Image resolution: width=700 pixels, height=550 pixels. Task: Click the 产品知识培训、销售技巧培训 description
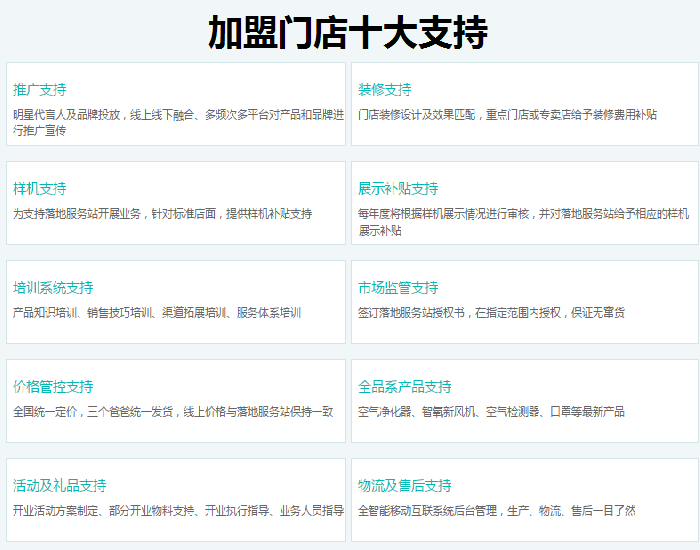click(x=156, y=313)
